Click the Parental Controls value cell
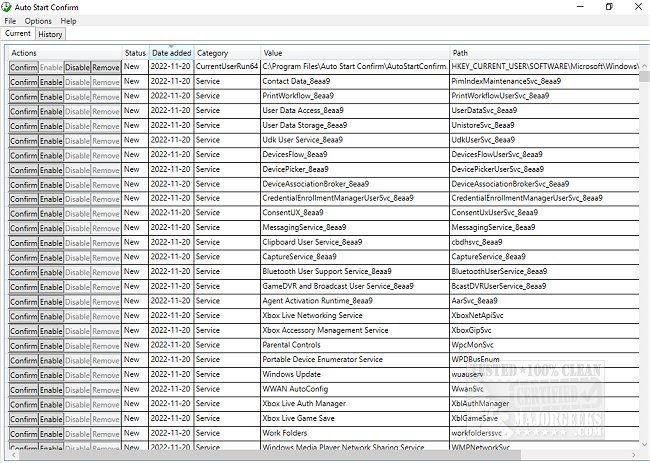This screenshot has width=650, height=463. (355, 345)
